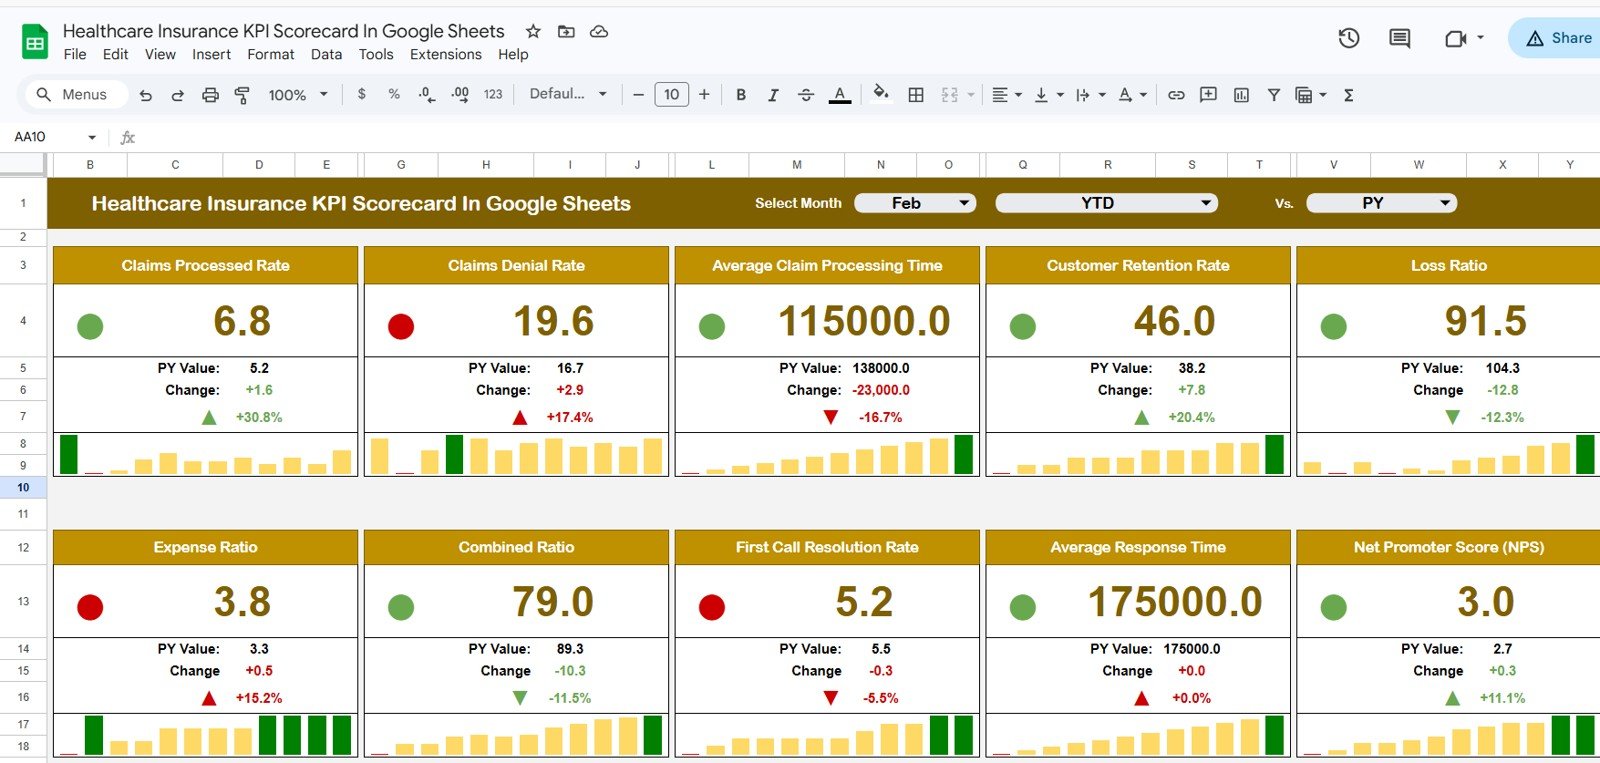Click the Claims Denial Rate card title
The height and width of the screenshot is (763, 1600).
point(516,265)
